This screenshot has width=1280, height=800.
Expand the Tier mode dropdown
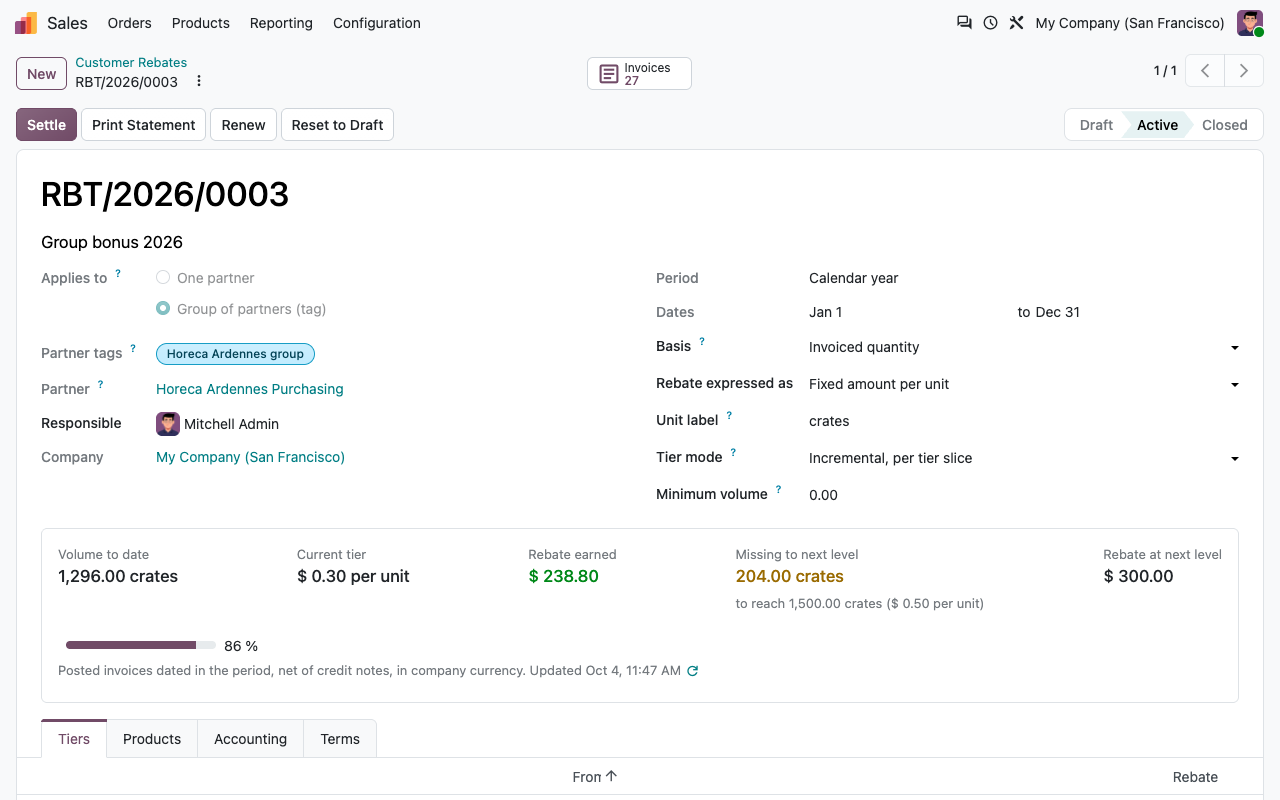(x=1024, y=458)
